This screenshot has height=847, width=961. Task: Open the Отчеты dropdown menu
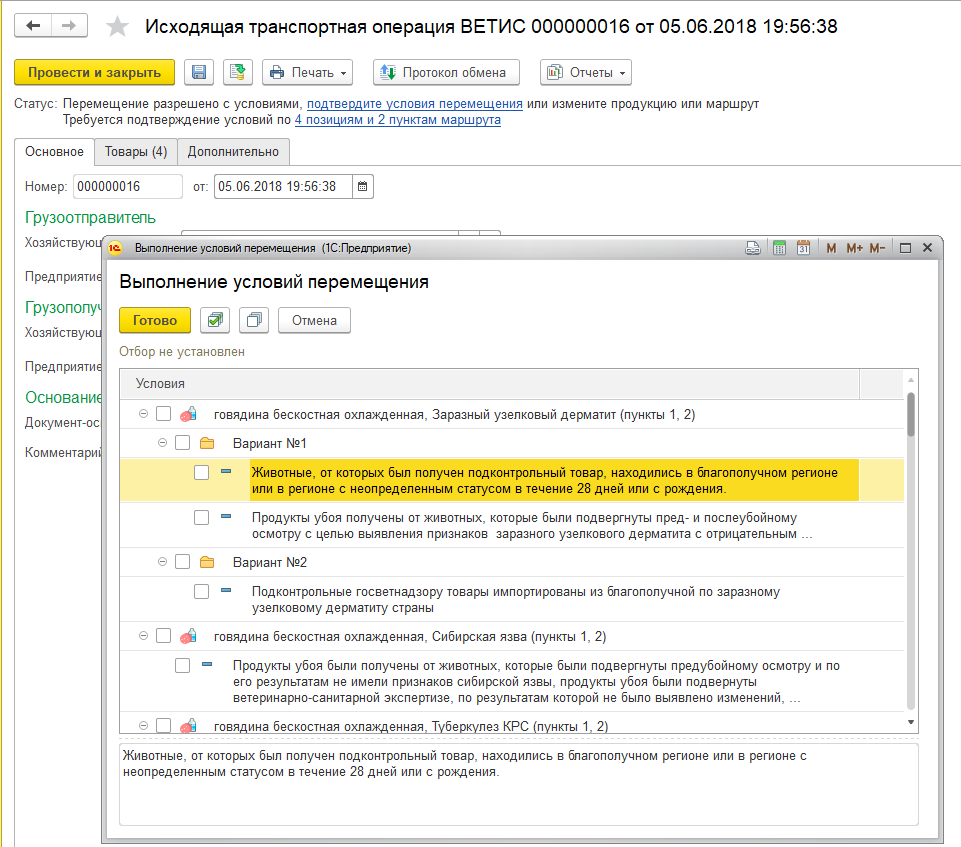coord(586,72)
